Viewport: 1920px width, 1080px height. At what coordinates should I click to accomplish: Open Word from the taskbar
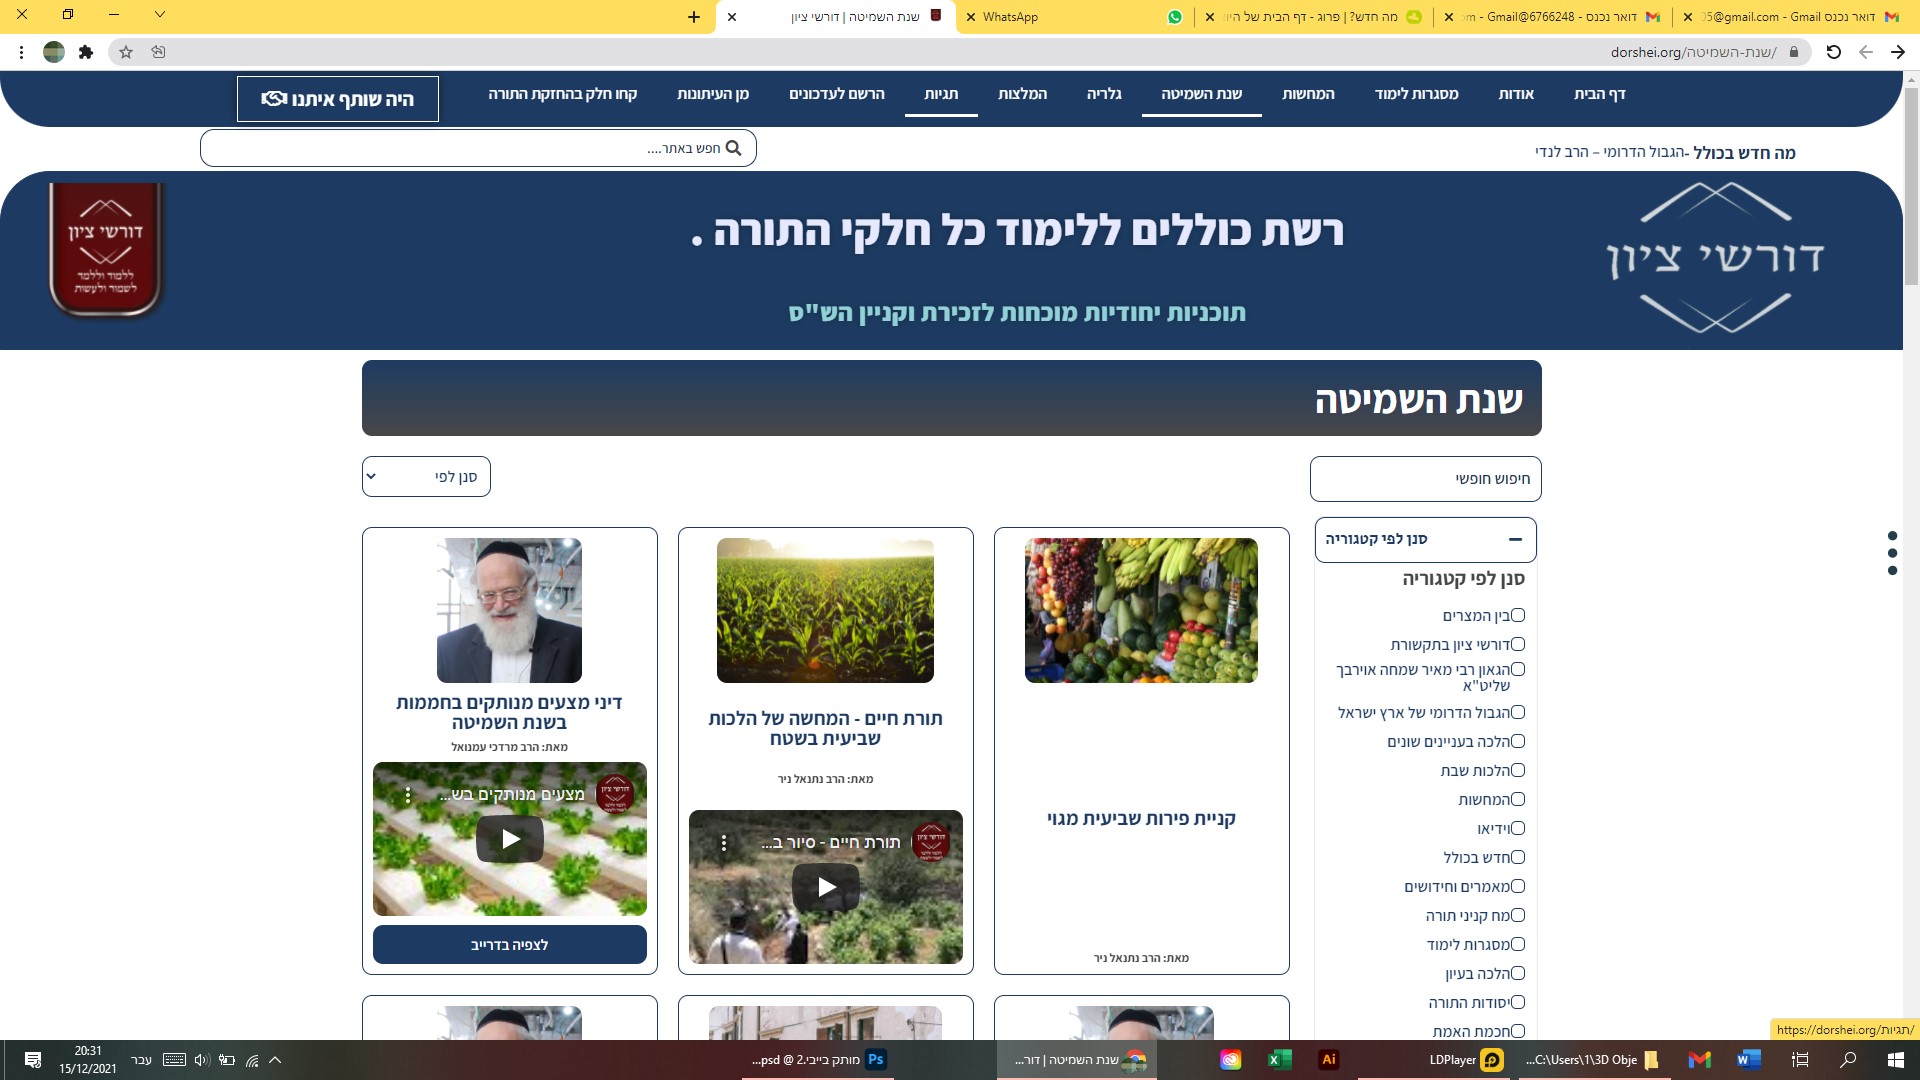pyautogui.click(x=1749, y=1060)
